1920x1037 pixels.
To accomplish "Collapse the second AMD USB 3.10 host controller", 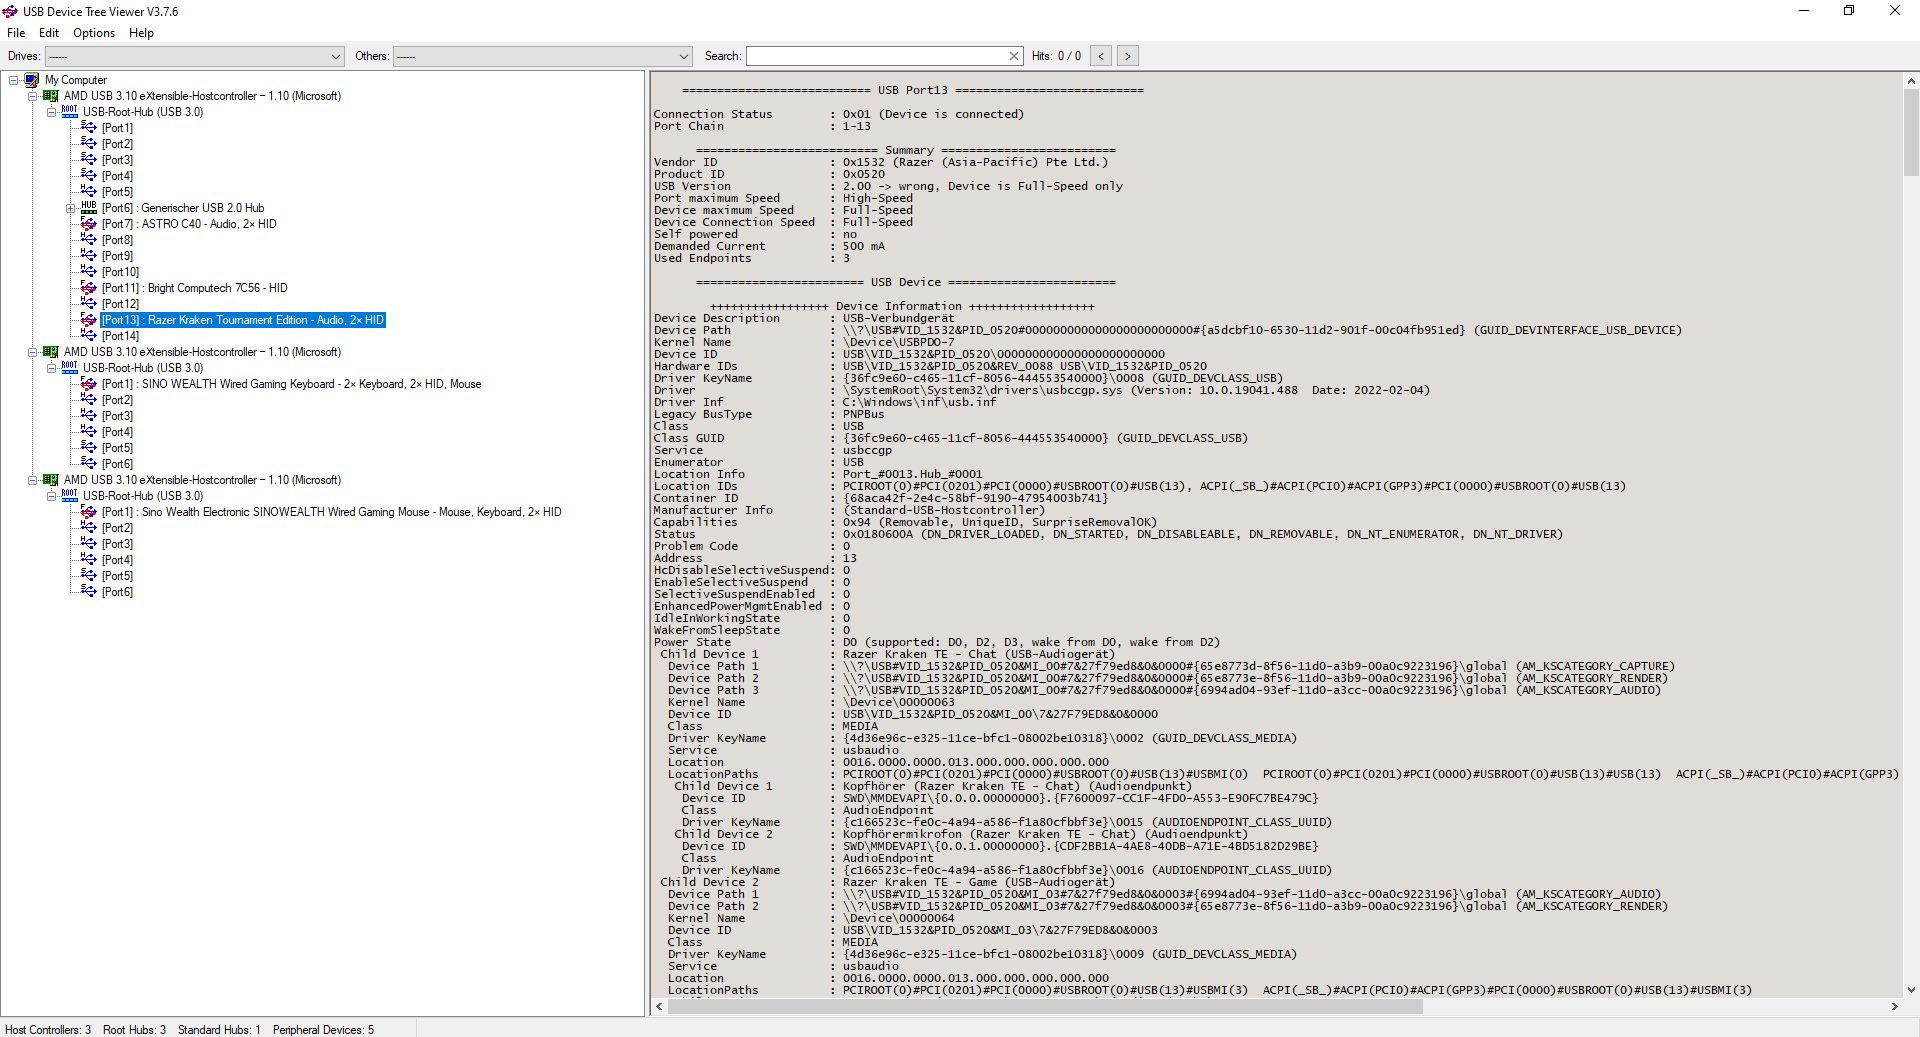I will (x=33, y=352).
